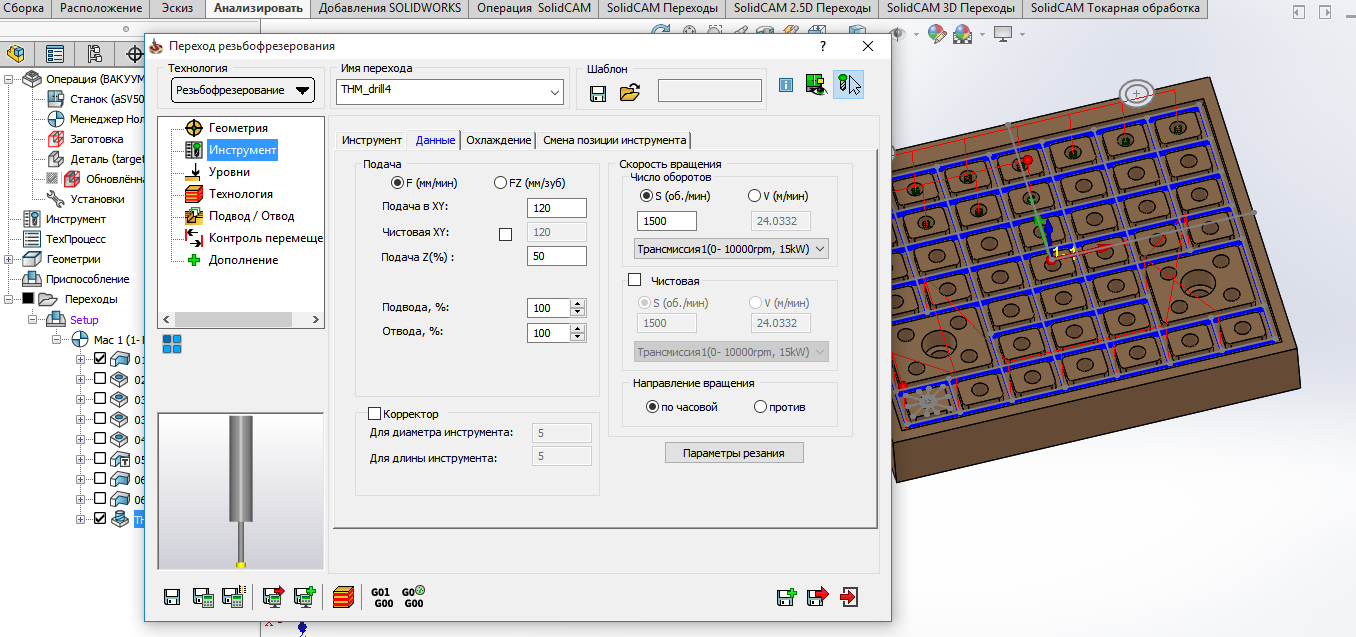Select Уровни in the dialog tree
The image size is (1356, 637).
[x=229, y=172]
